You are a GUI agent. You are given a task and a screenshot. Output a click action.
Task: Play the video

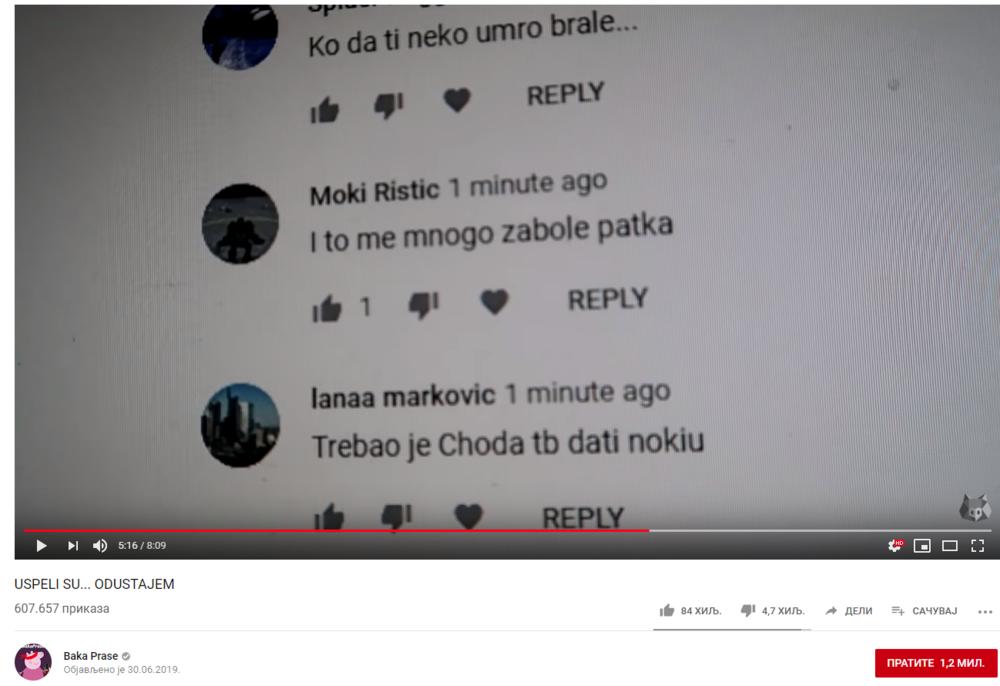coord(41,546)
